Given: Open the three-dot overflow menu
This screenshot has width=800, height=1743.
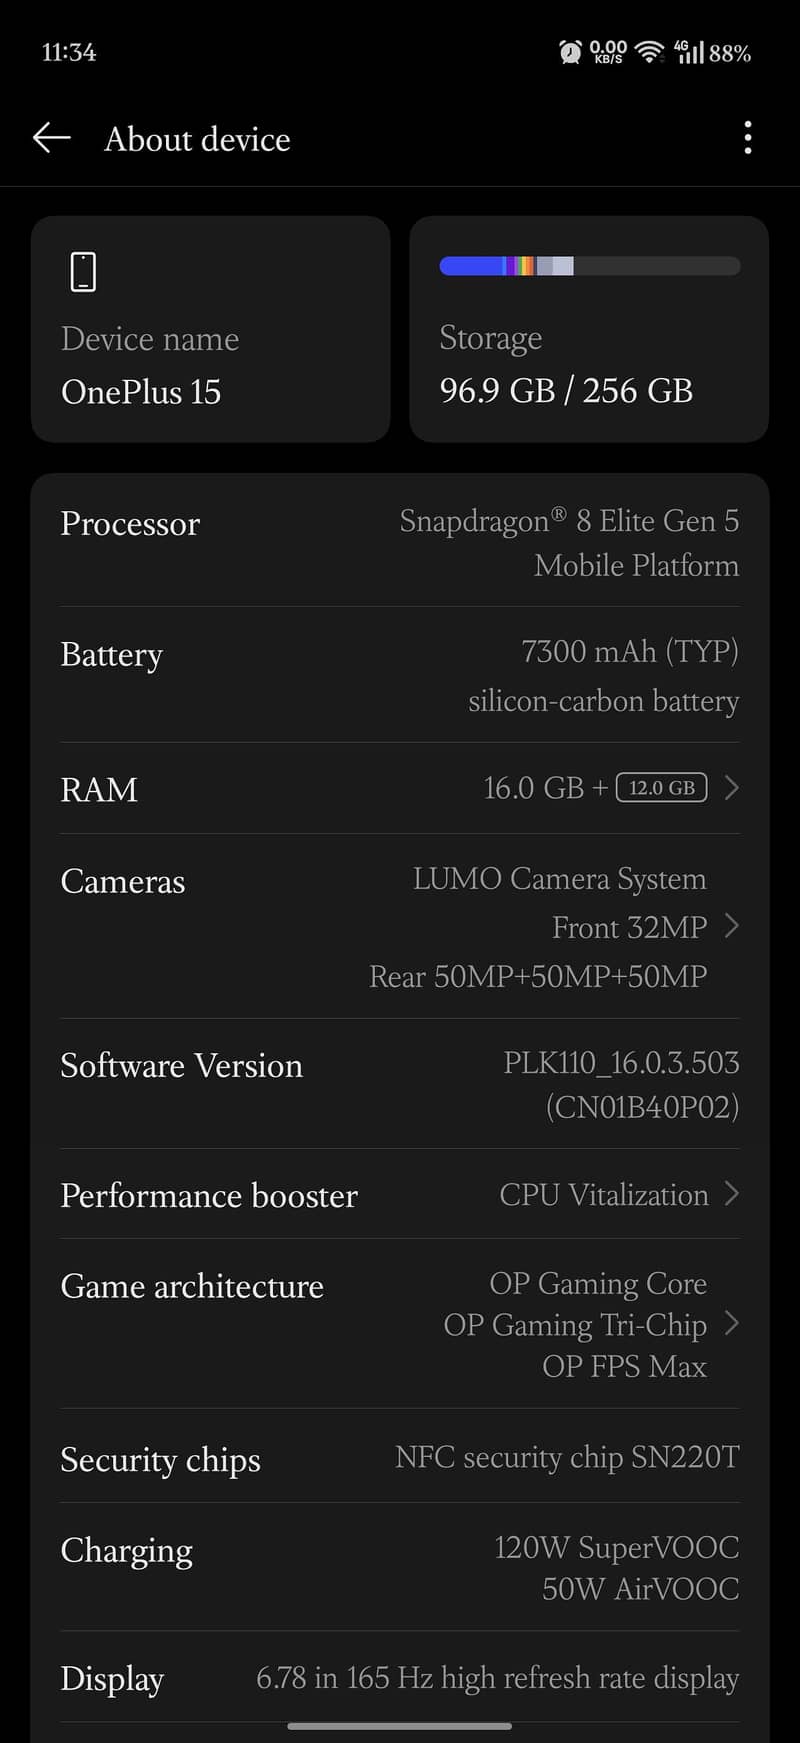Looking at the screenshot, I should coord(747,138).
